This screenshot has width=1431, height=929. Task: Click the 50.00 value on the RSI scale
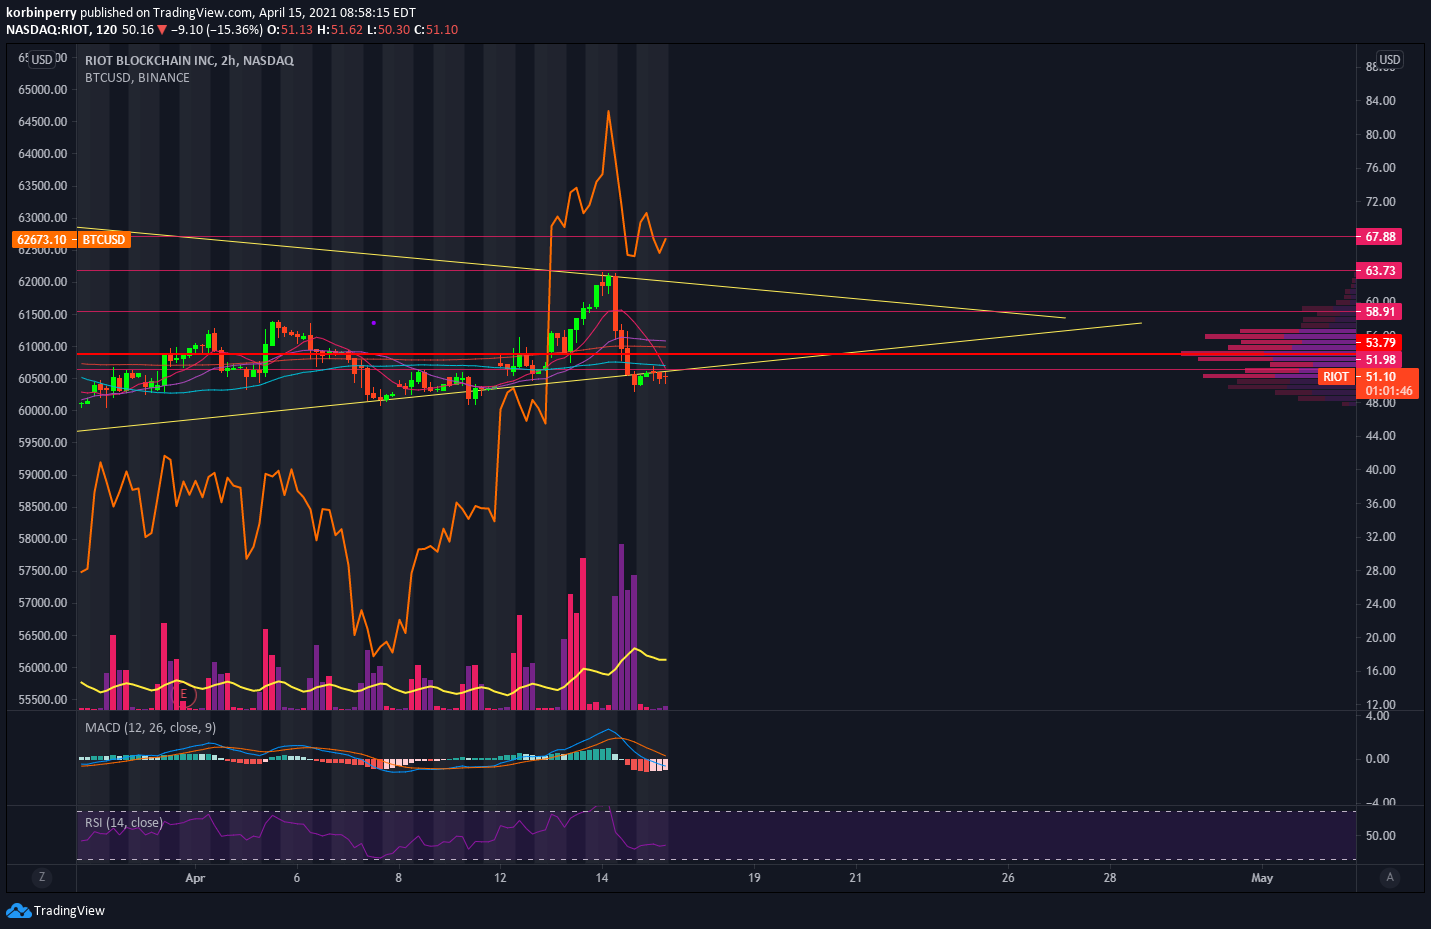pos(1381,836)
